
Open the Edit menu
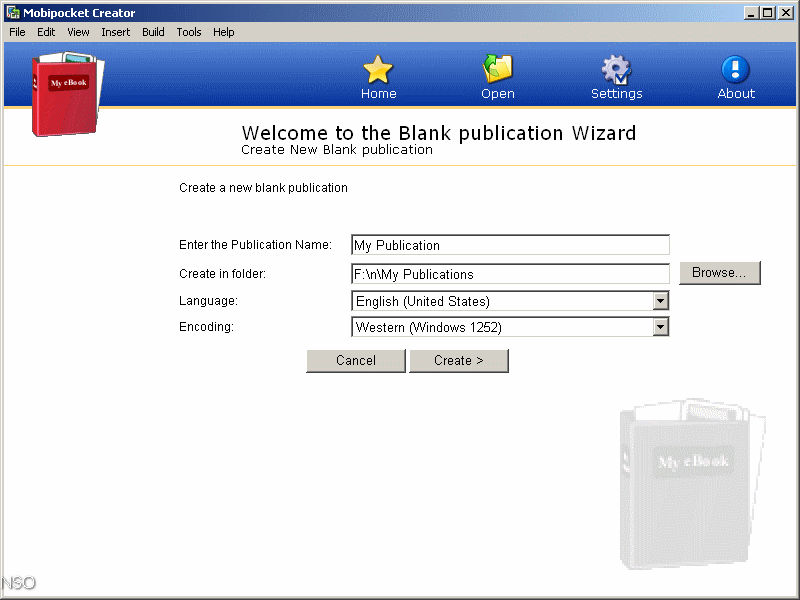[x=45, y=31]
